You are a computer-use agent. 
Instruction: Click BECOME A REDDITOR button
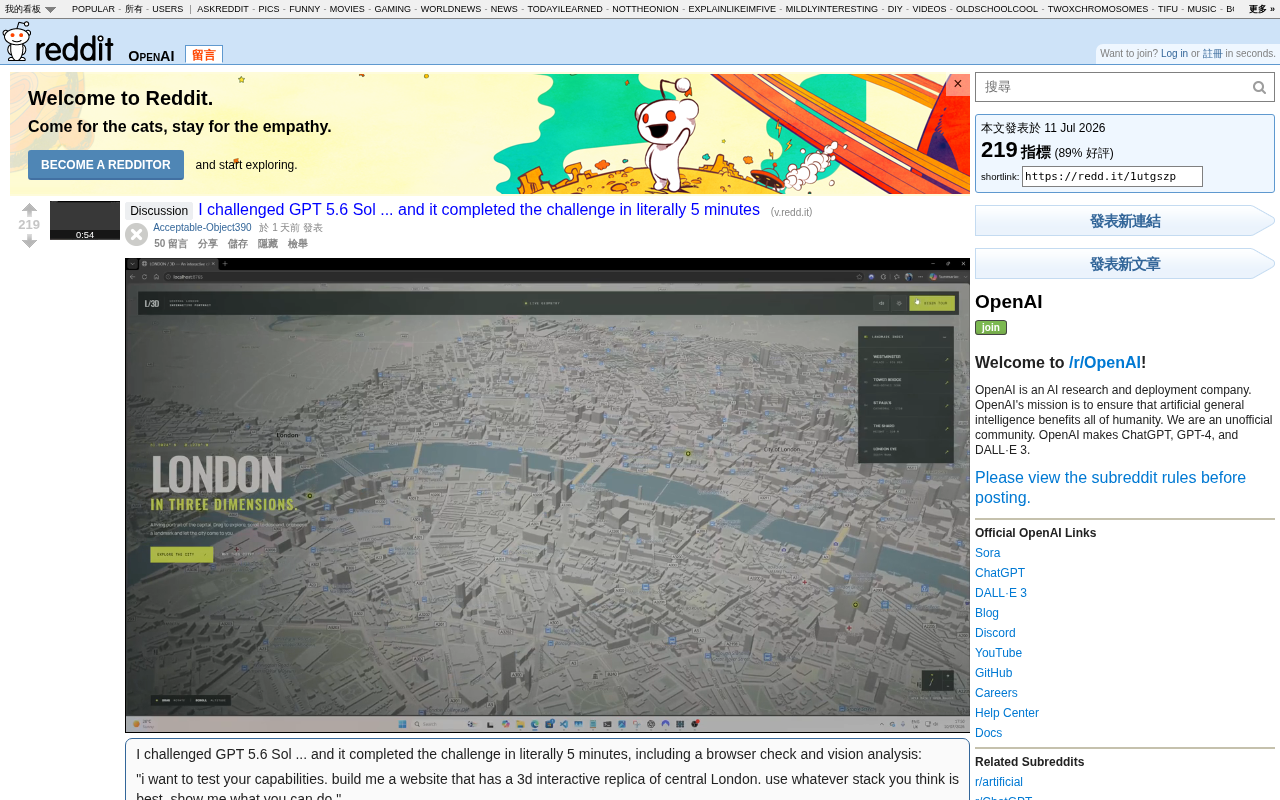click(106, 165)
